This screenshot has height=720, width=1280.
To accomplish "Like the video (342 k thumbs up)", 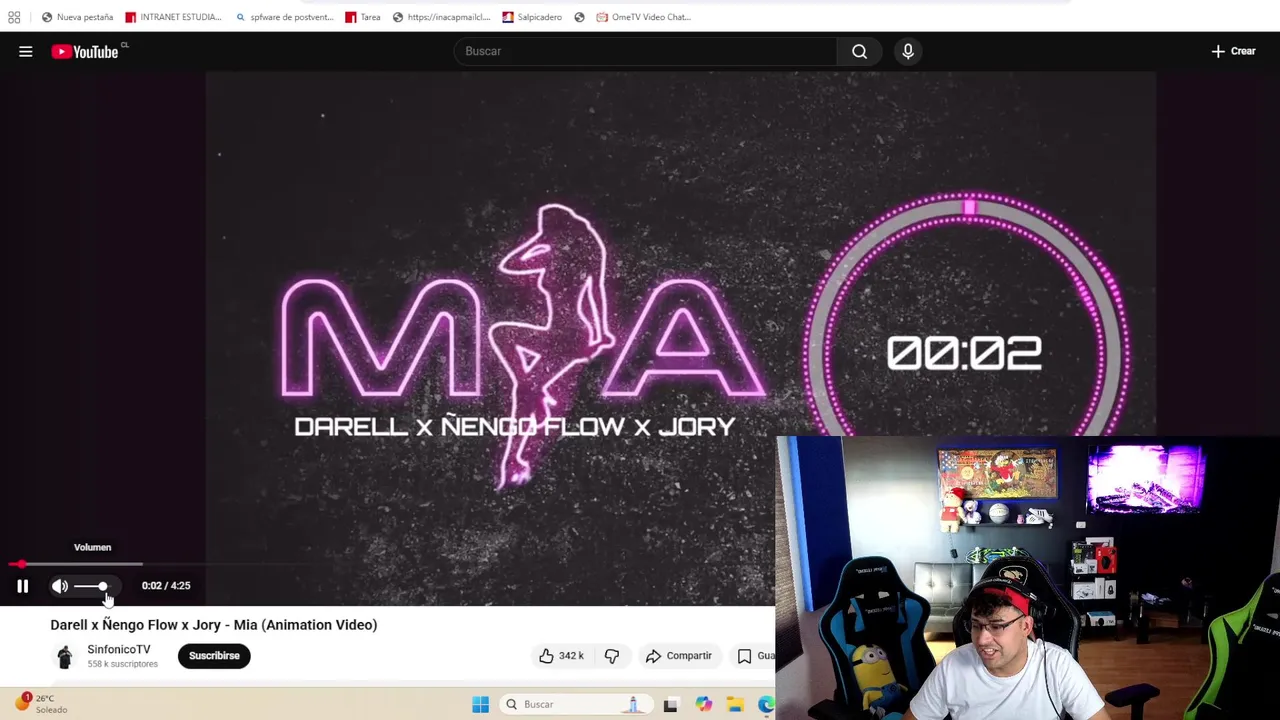I will click(561, 656).
